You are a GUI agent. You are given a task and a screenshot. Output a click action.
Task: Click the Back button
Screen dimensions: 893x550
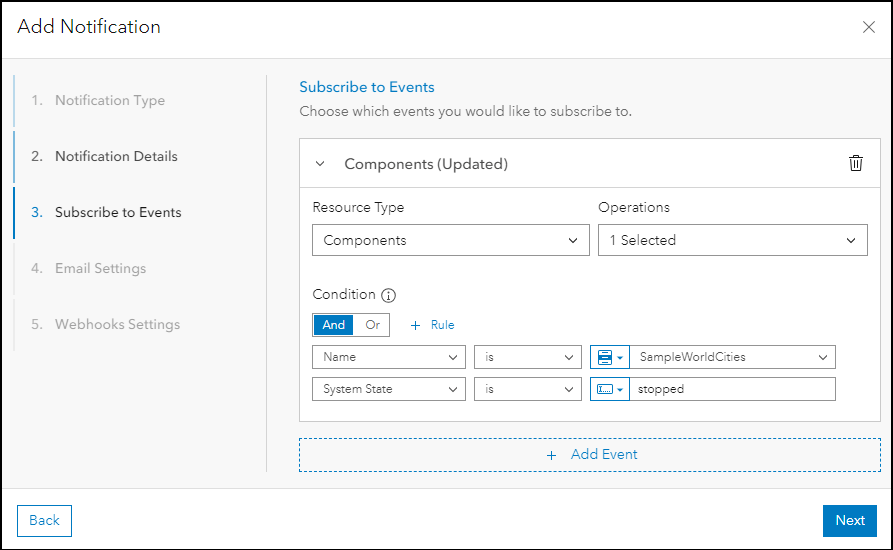tap(44, 520)
